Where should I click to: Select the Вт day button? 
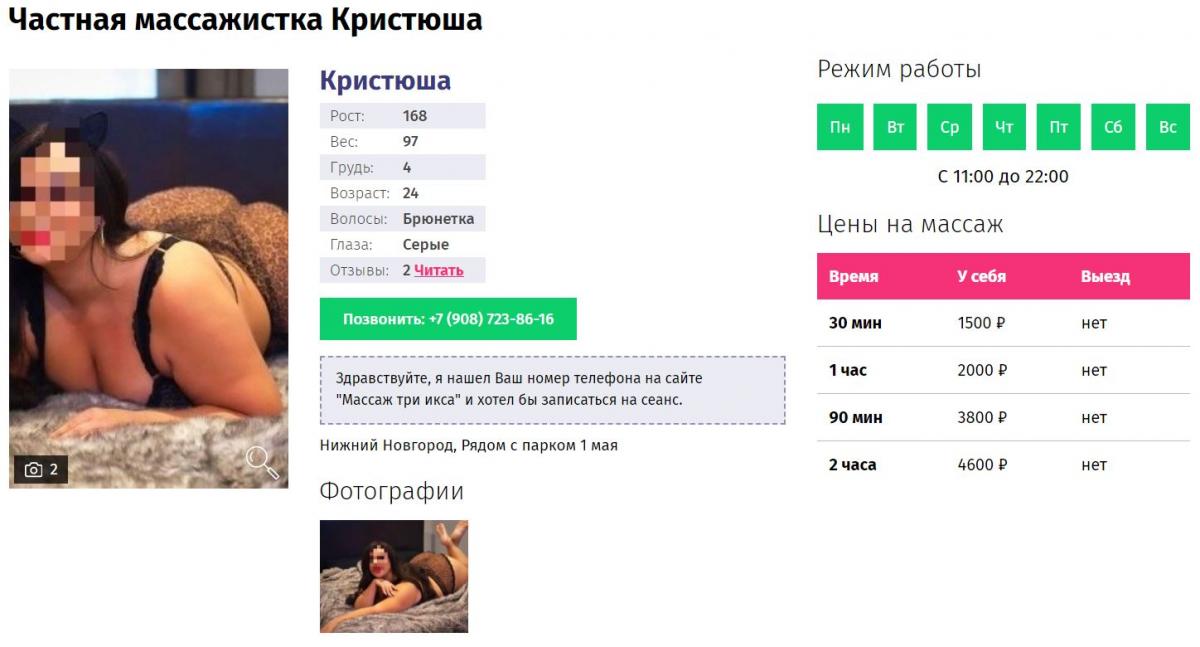pyautogui.click(x=895, y=127)
